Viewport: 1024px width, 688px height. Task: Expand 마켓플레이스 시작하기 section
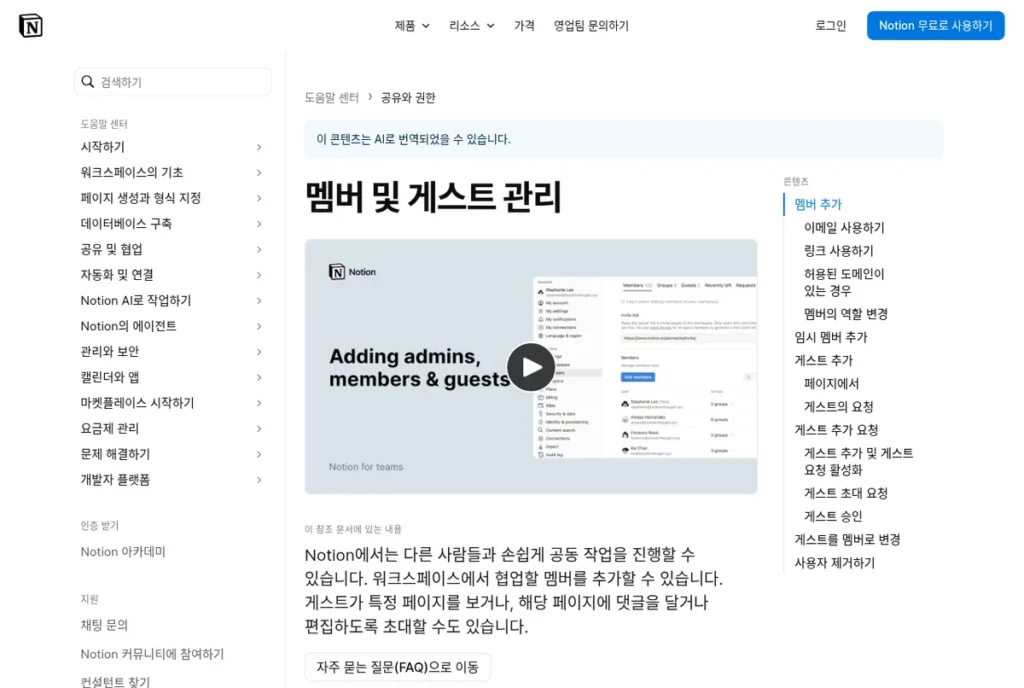pos(171,403)
